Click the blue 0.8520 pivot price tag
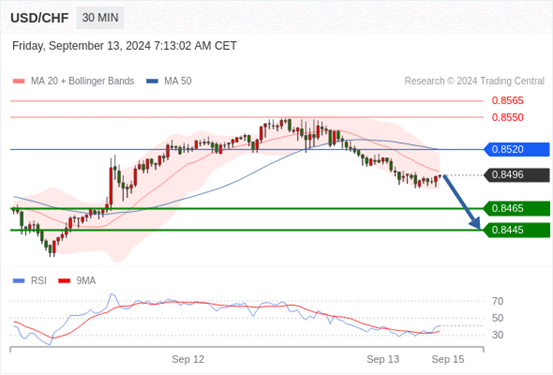 tap(517, 149)
